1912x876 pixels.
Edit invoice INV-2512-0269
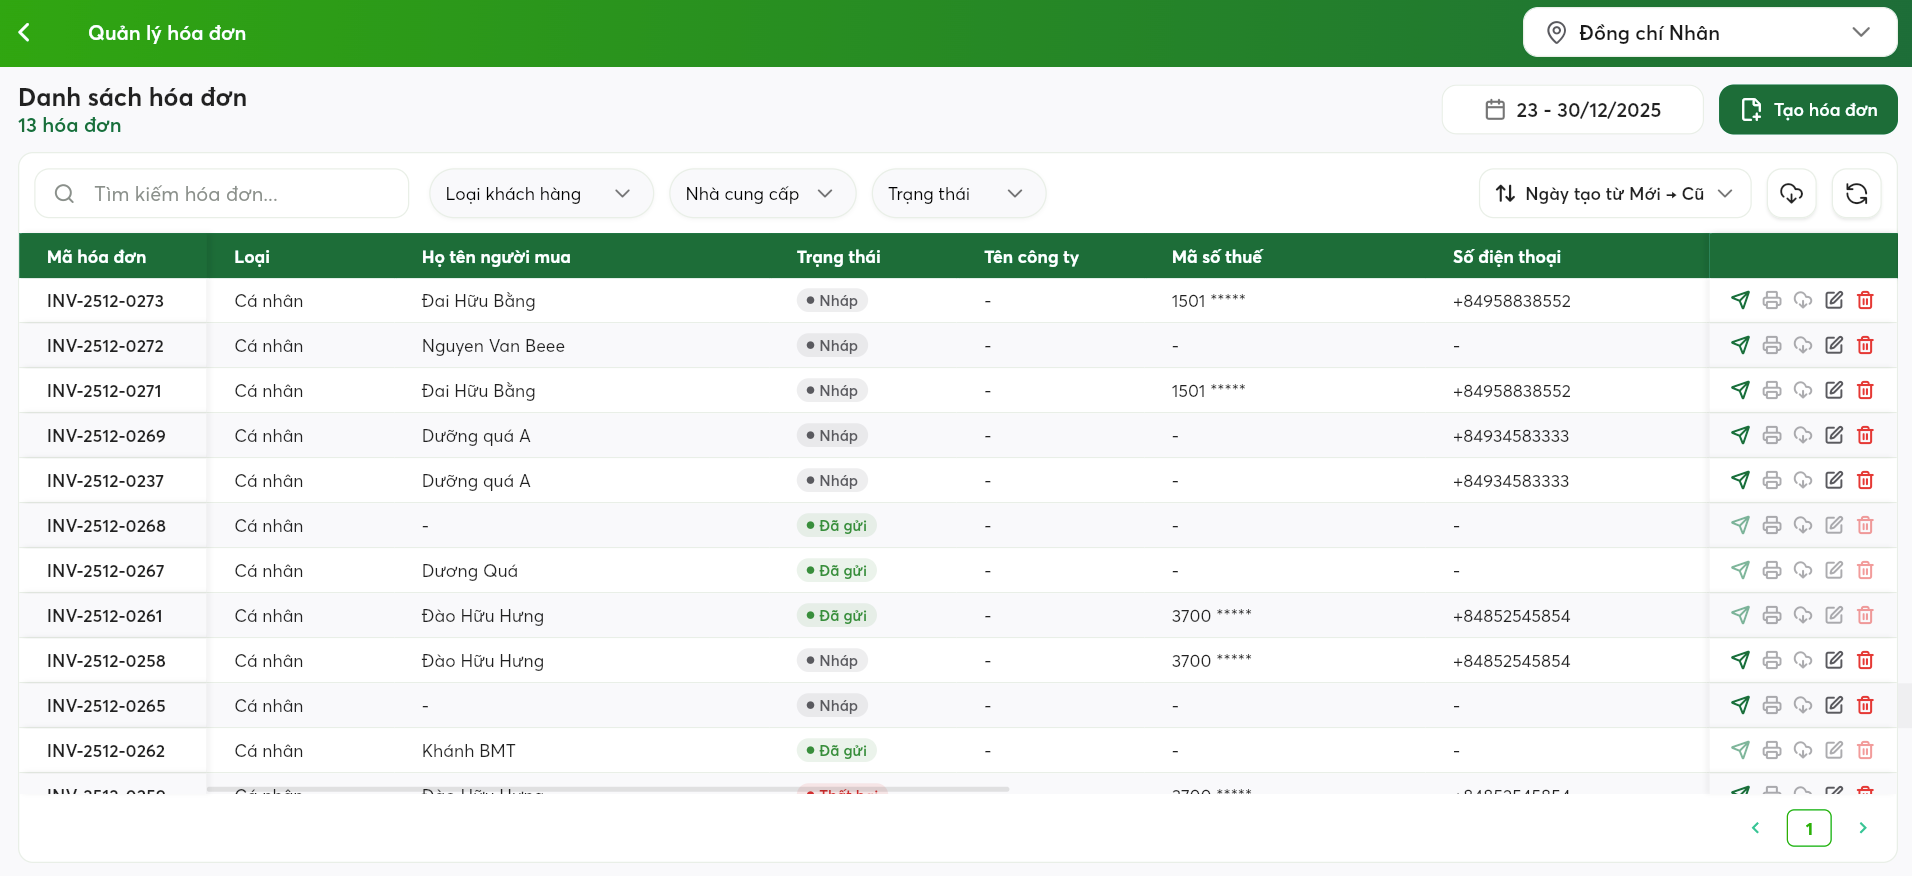[1833, 435]
